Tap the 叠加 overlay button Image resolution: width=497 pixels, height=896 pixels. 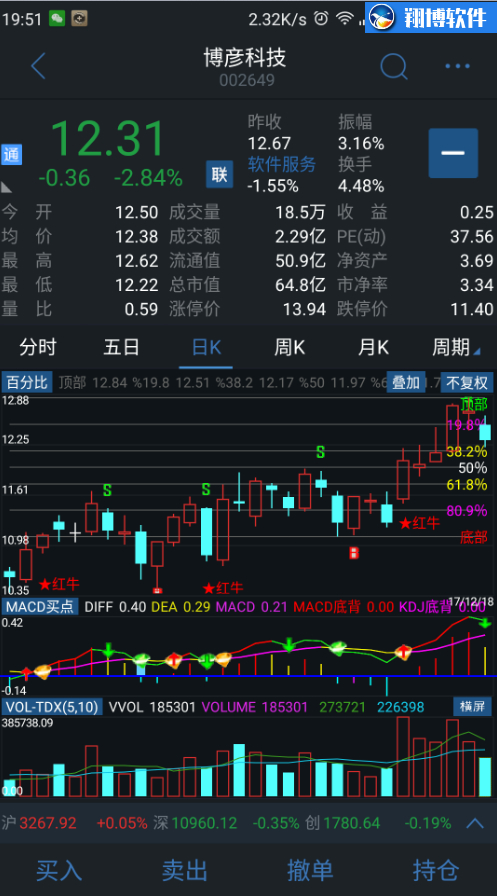[x=406, y=382]
